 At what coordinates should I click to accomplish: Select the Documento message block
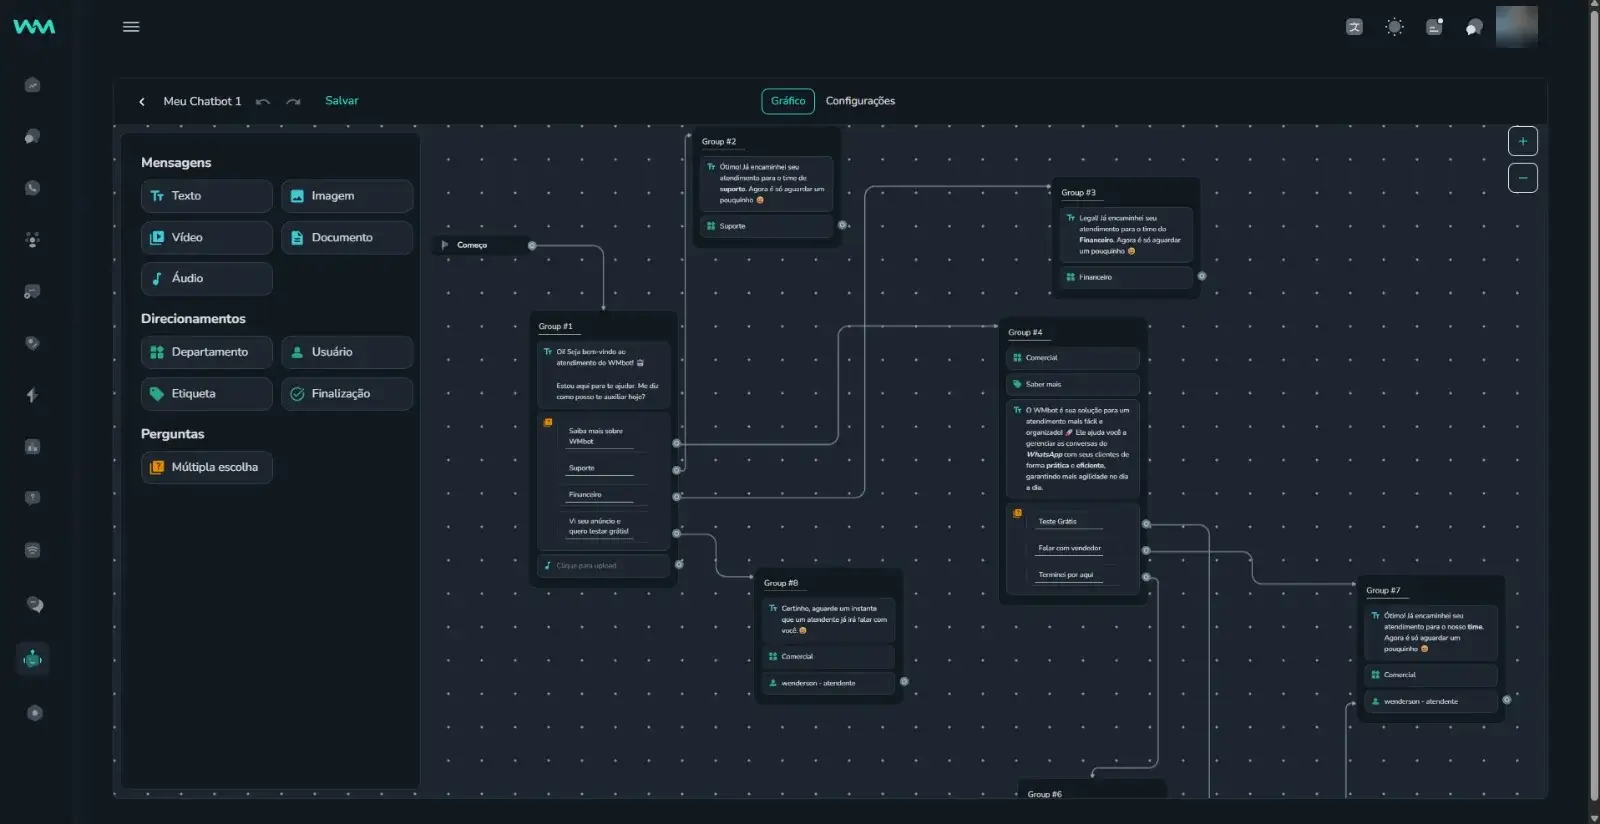point(347,237)
